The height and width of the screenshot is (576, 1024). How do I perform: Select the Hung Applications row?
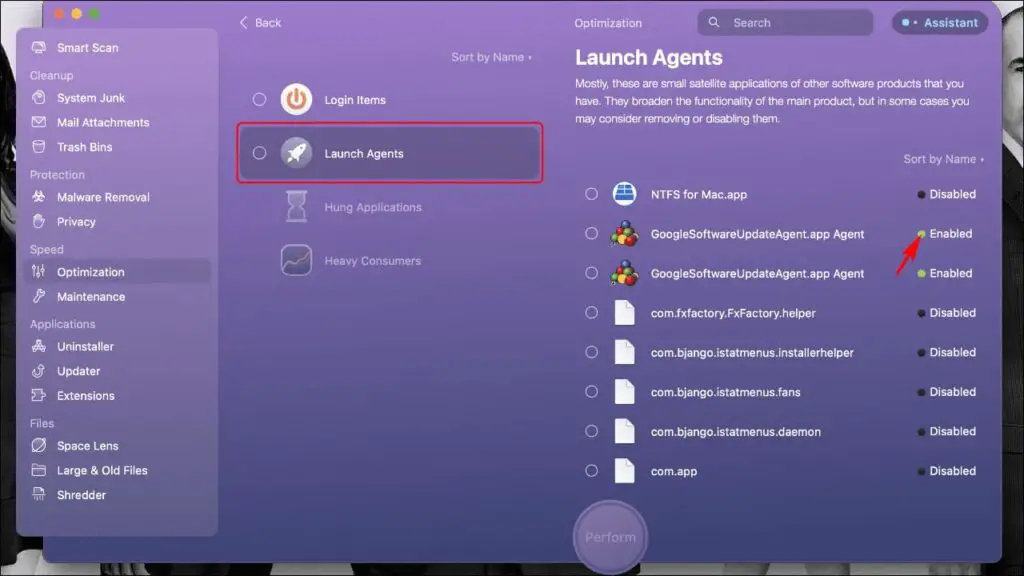coord(389,206)
